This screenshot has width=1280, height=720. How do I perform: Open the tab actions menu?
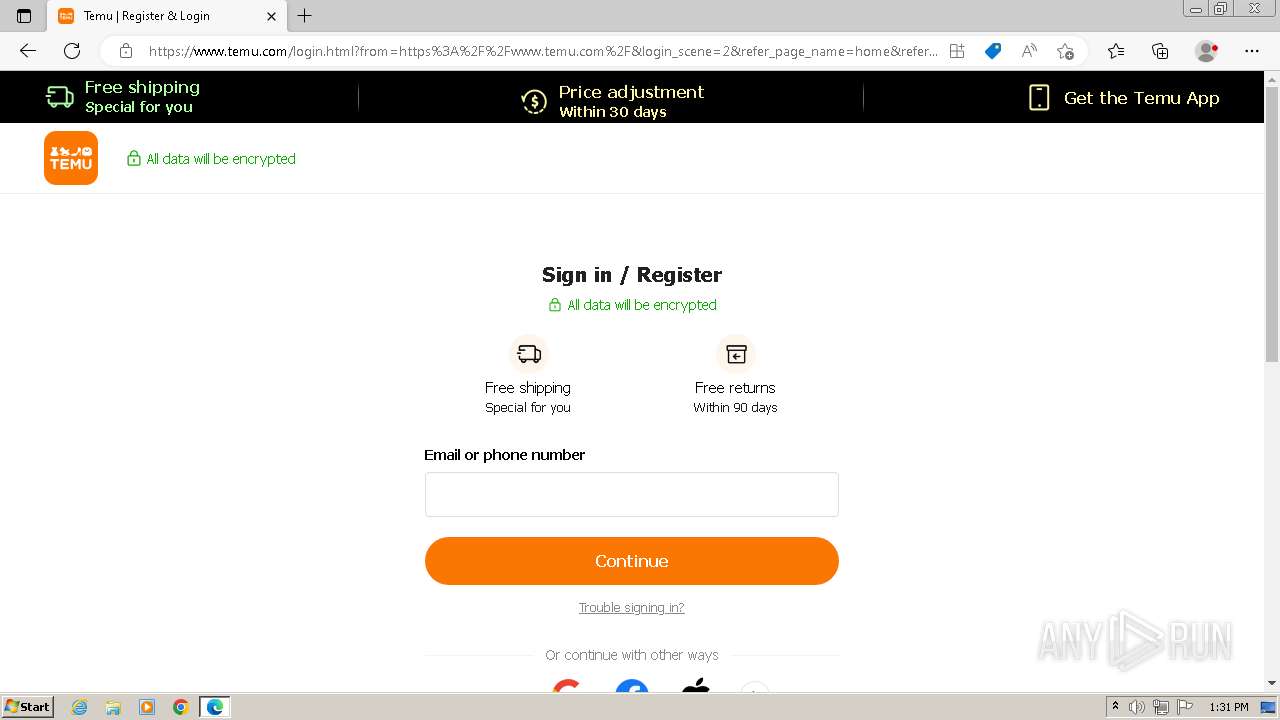pyautogui.click(x=24, y=16)
